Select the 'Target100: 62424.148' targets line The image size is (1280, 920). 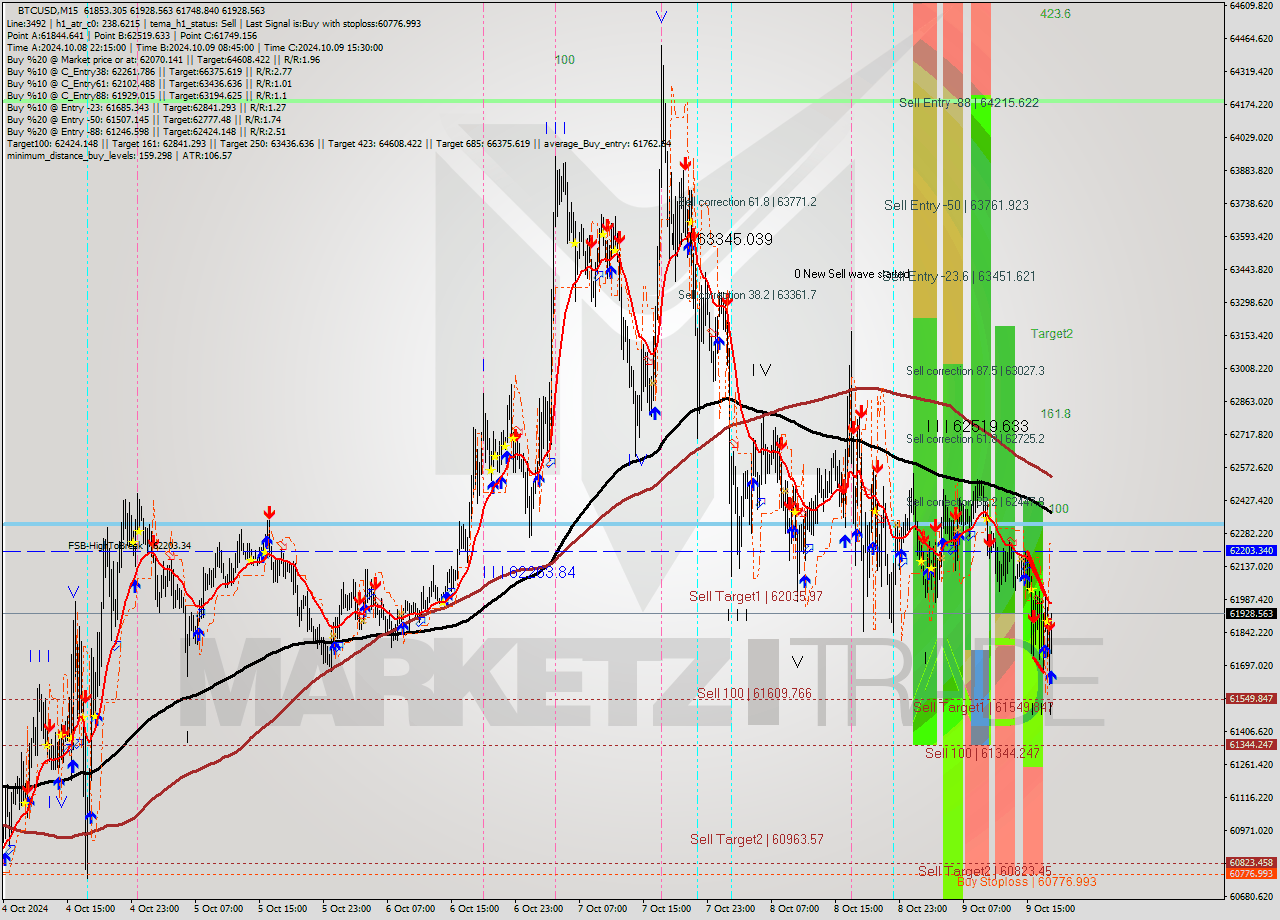coord(338,143)
